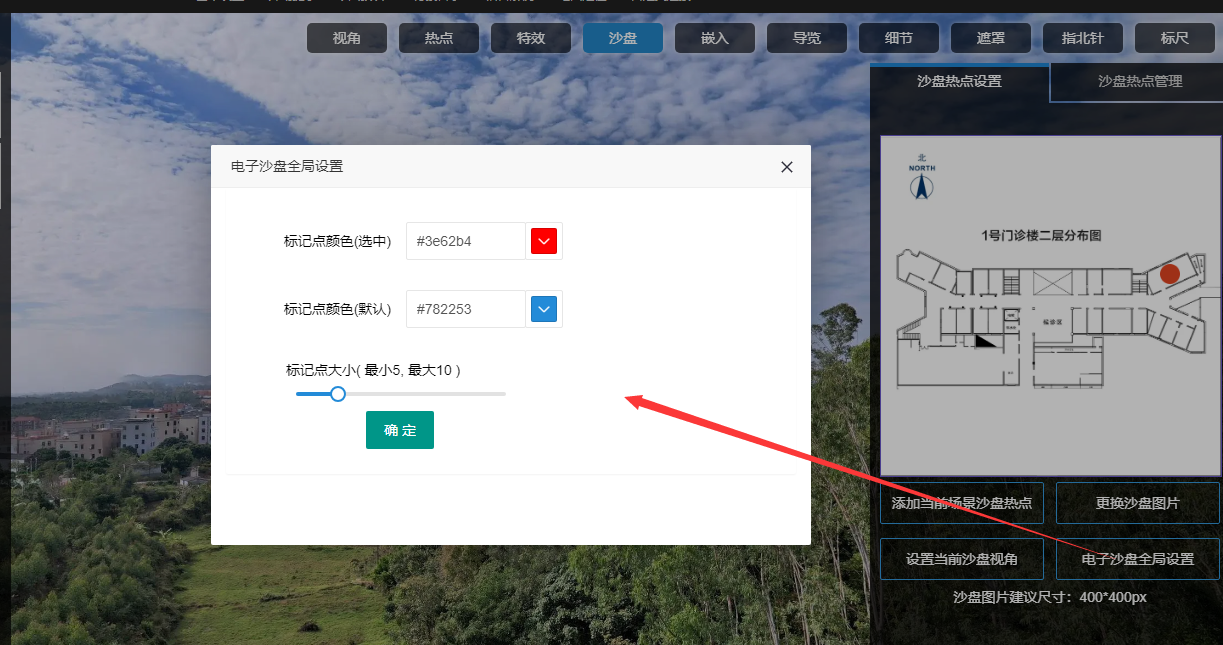1223x645 pixels.
Task: Switch to the 沙盘热点设置 tab
Action: pos(959,81)
